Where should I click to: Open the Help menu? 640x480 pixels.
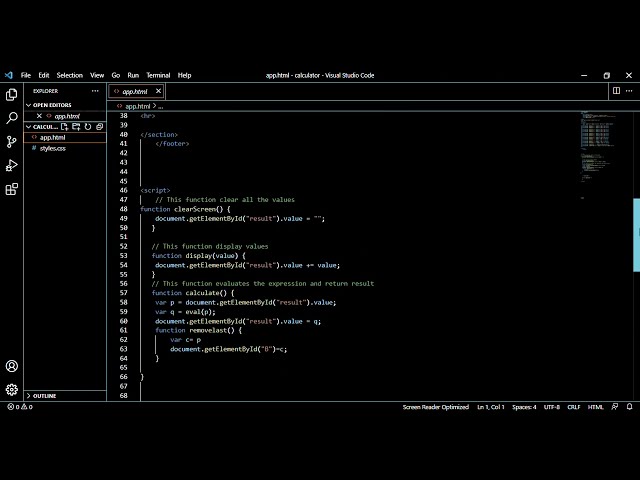(x=184, y=75)
